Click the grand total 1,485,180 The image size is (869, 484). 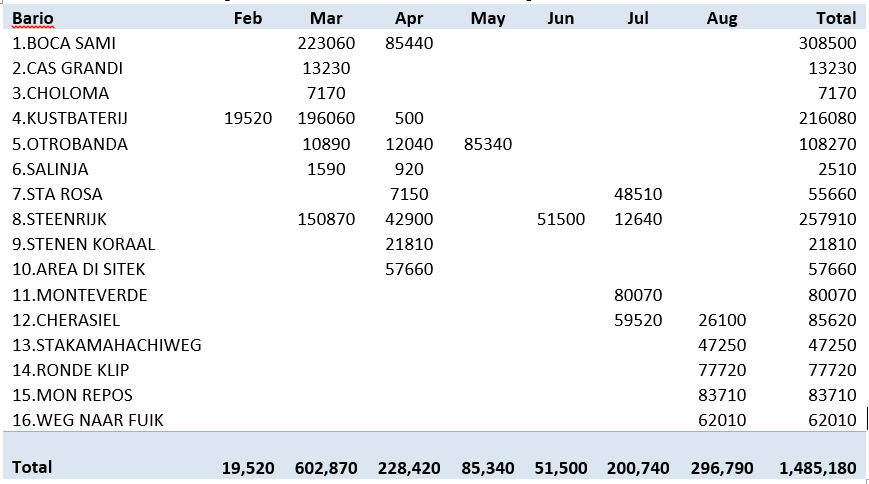click(817, 468)
